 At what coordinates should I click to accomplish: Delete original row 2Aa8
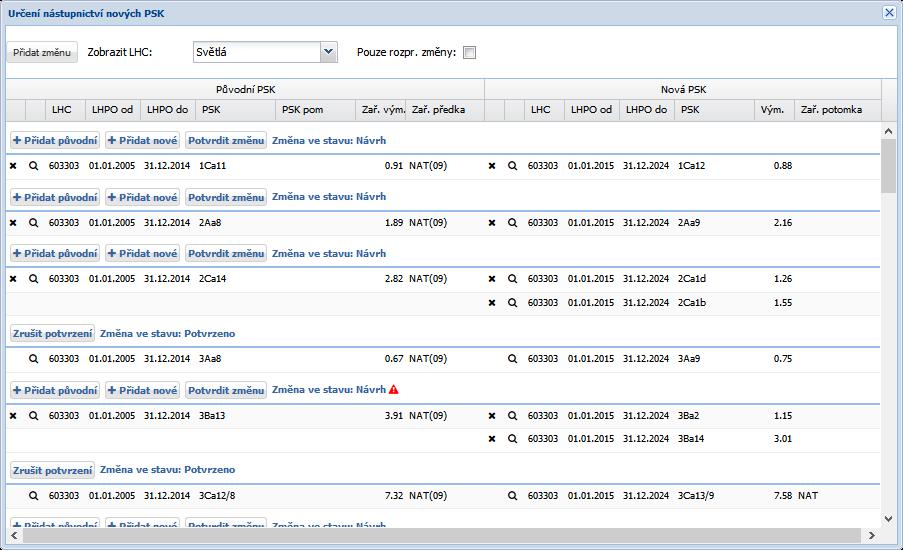click(x=13, y=223)
